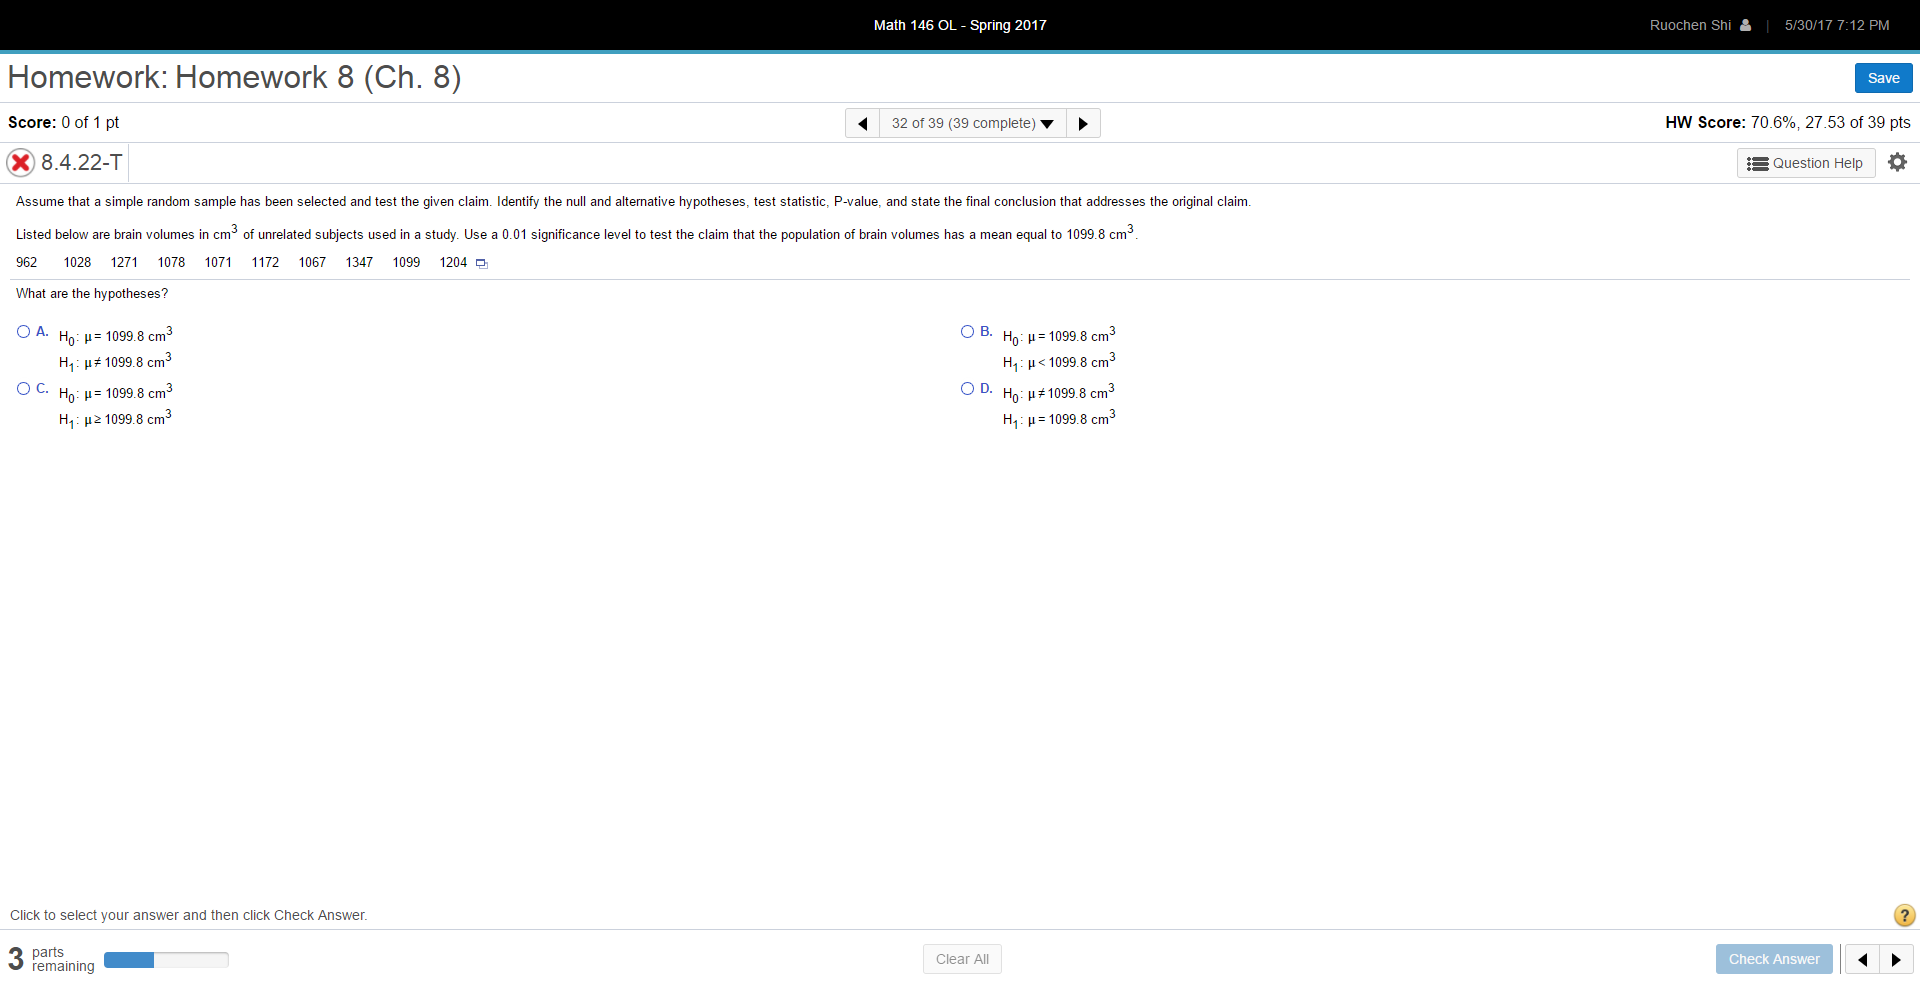
Task: Click the Clear All button
Action: click(962, 959)
